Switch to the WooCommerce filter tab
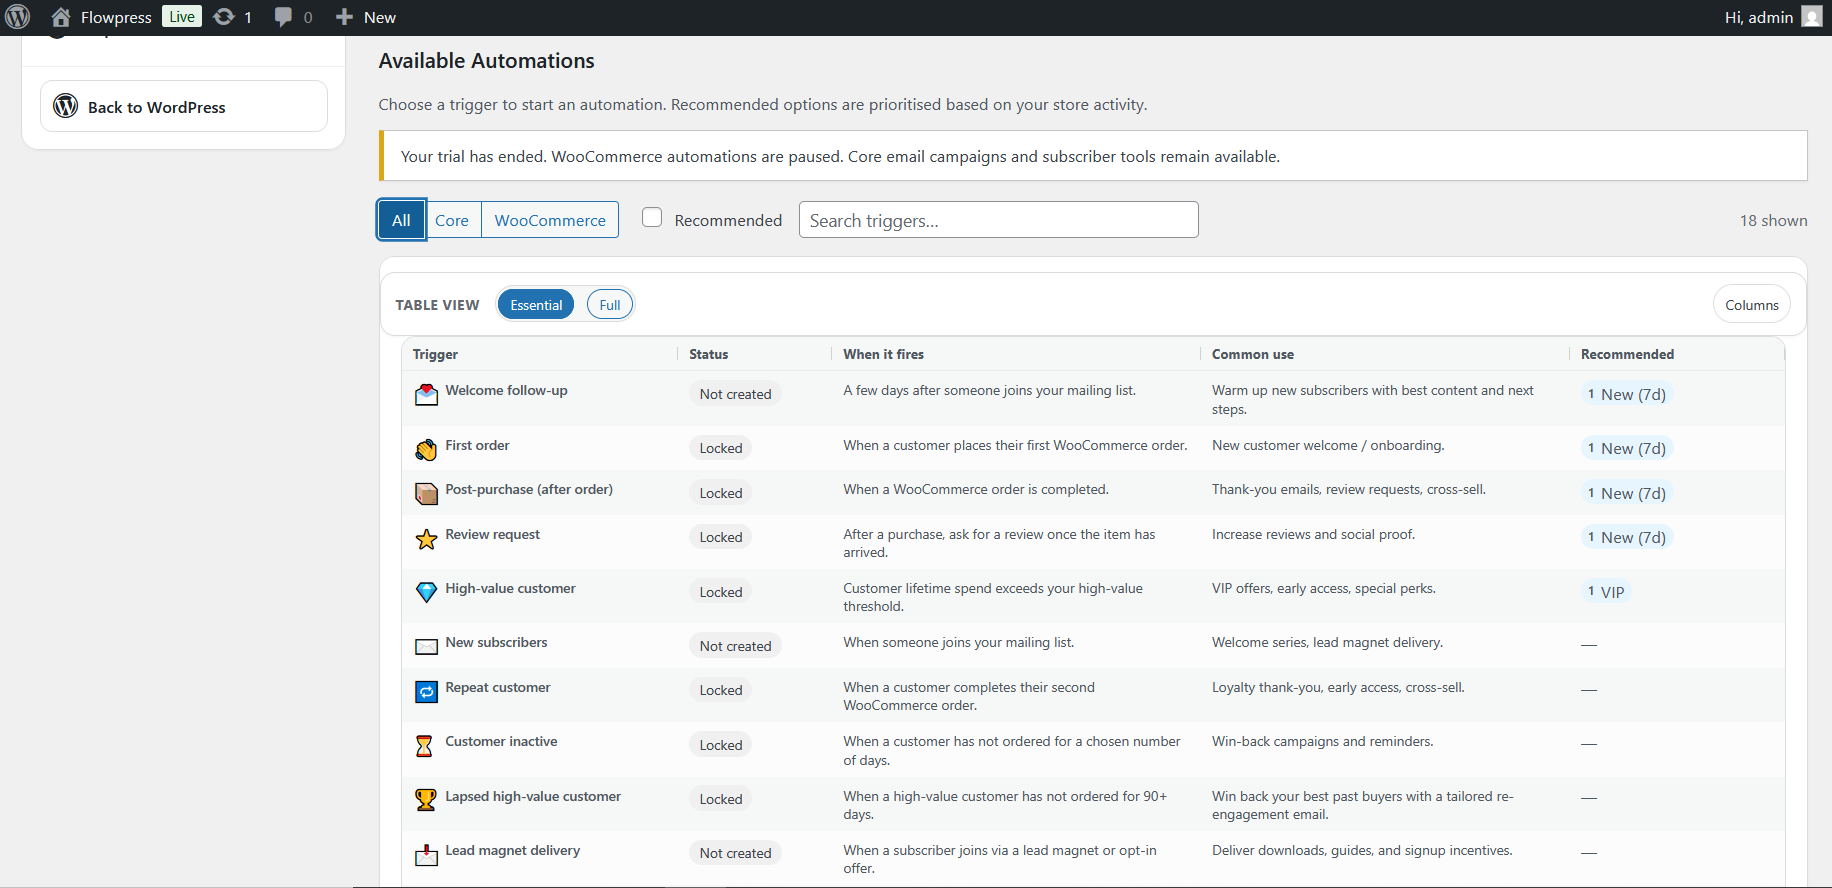 point(550,220)
